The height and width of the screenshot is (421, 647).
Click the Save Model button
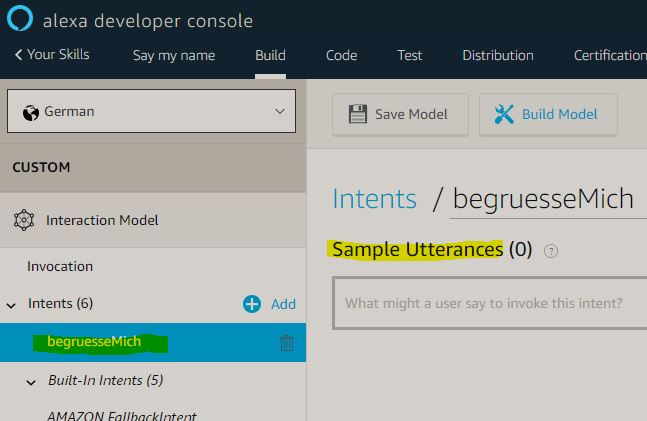pyautogui.click(x=397, y=115)
